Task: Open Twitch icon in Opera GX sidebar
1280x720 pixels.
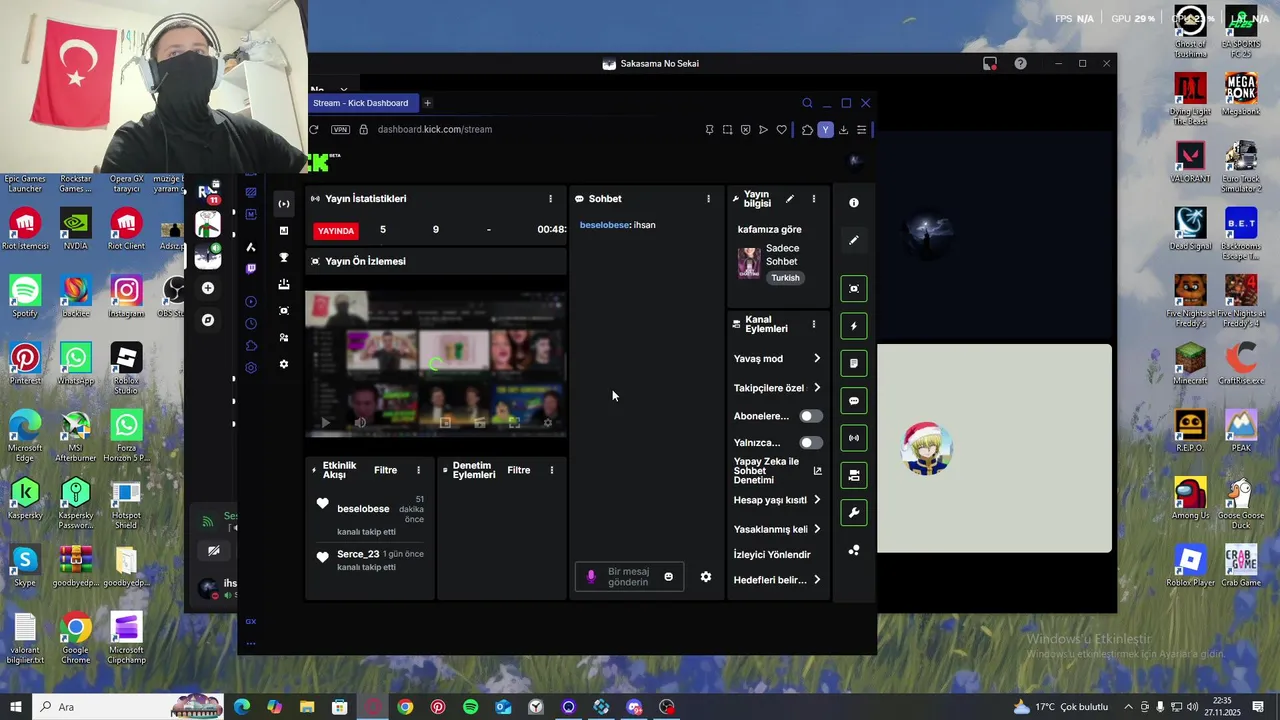Action: point(251,269)
